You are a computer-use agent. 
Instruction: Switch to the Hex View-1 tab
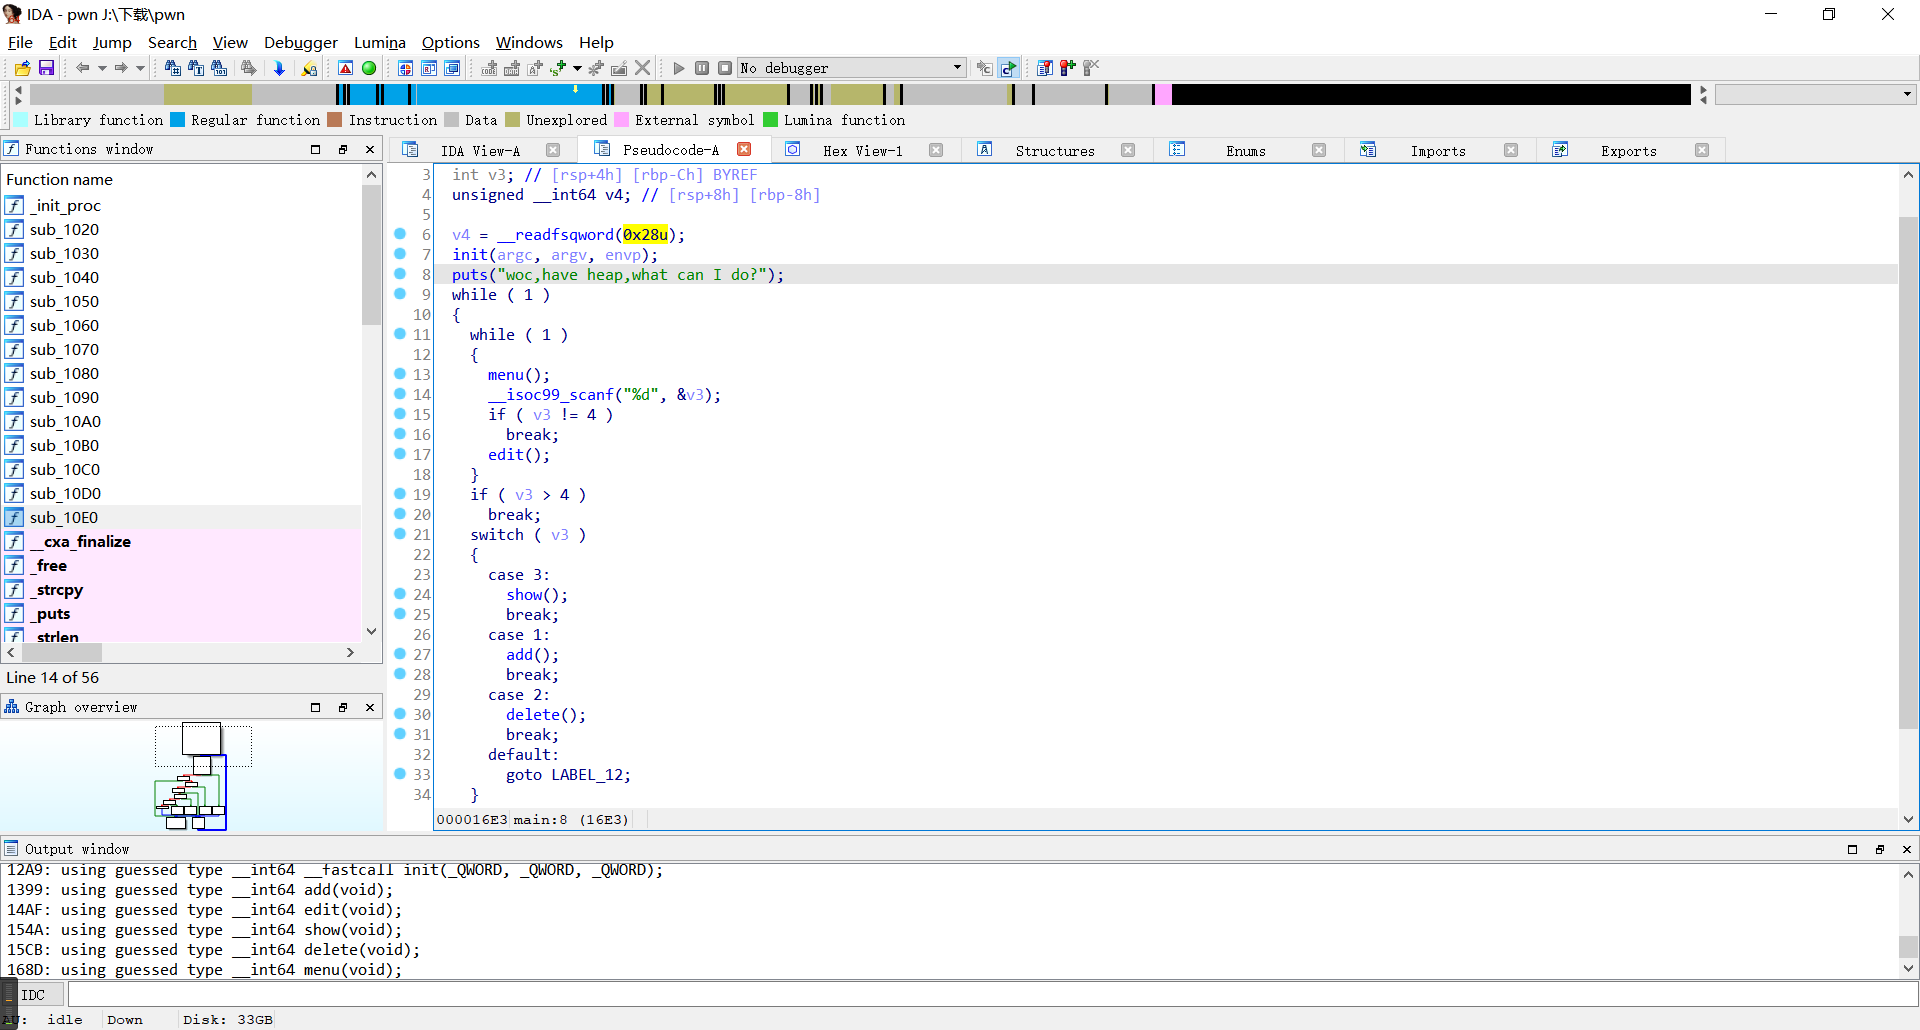click(862, 150)
